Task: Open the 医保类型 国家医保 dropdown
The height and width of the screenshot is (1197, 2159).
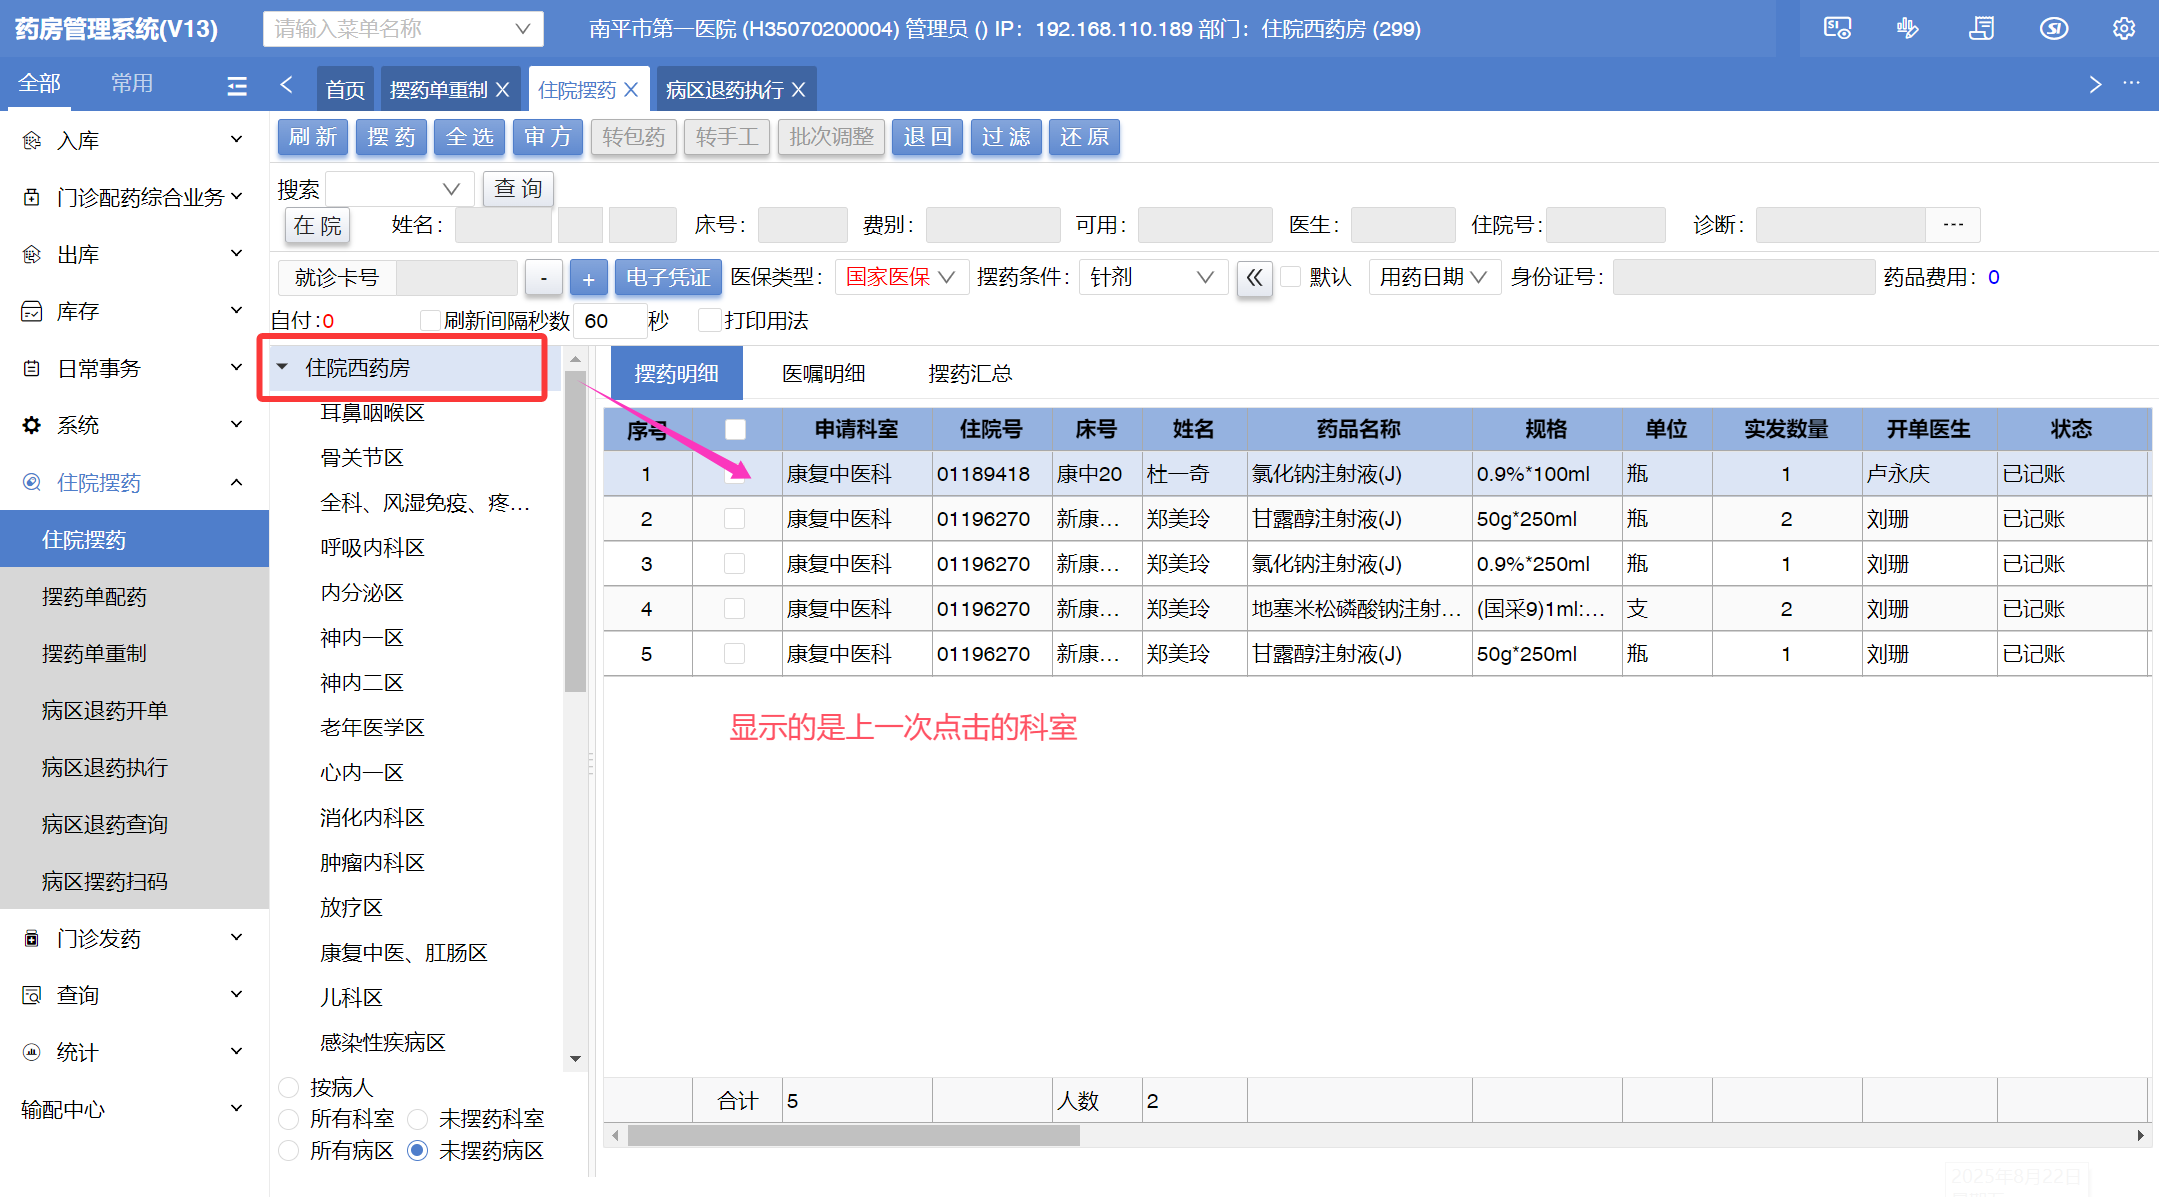Action: (900, 277)
